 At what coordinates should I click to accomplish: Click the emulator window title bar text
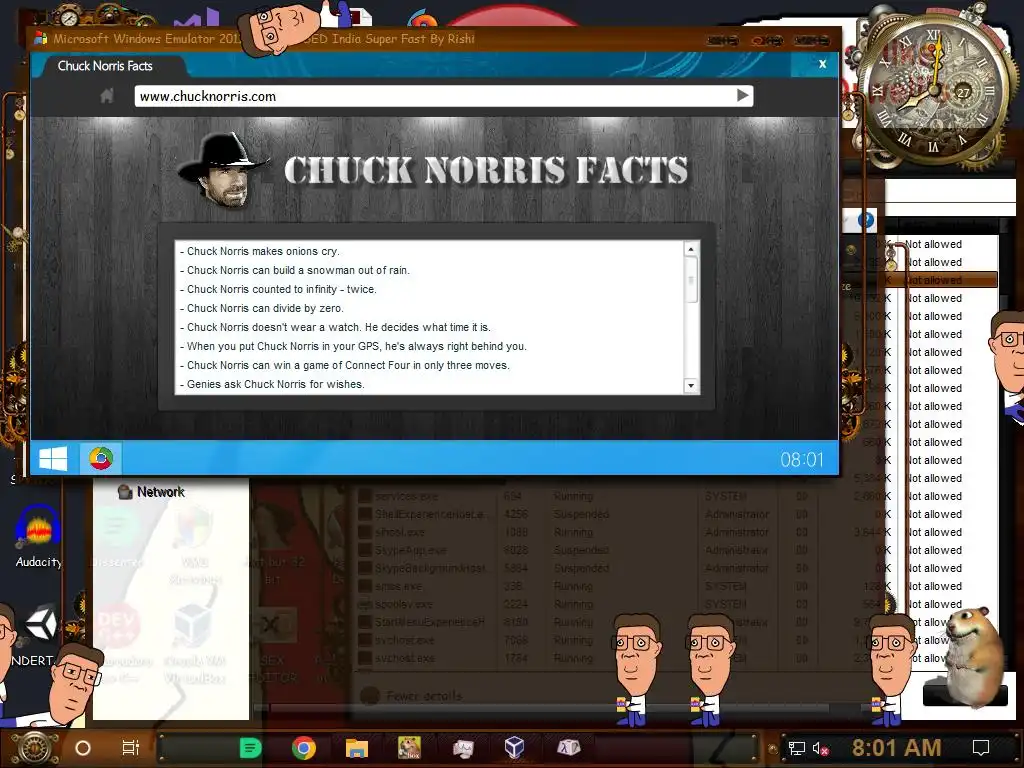[x=264, y=39]
